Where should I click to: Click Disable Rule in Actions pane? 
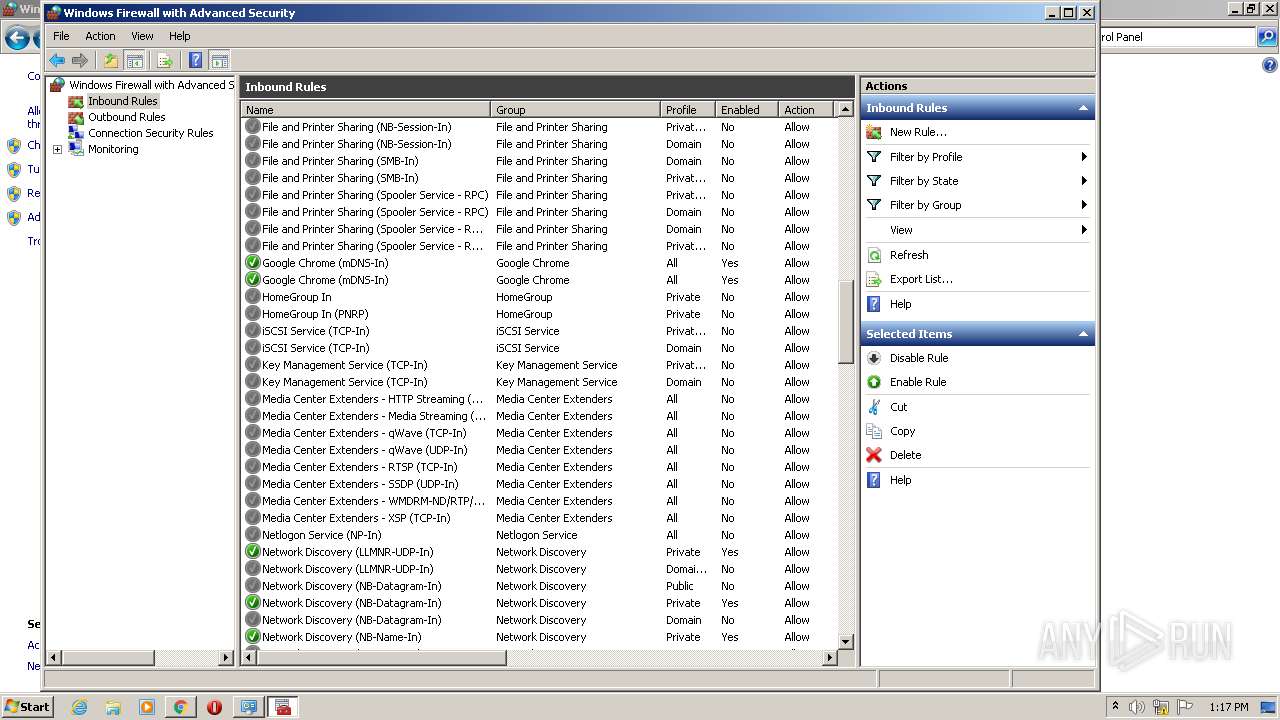(919, 358)
